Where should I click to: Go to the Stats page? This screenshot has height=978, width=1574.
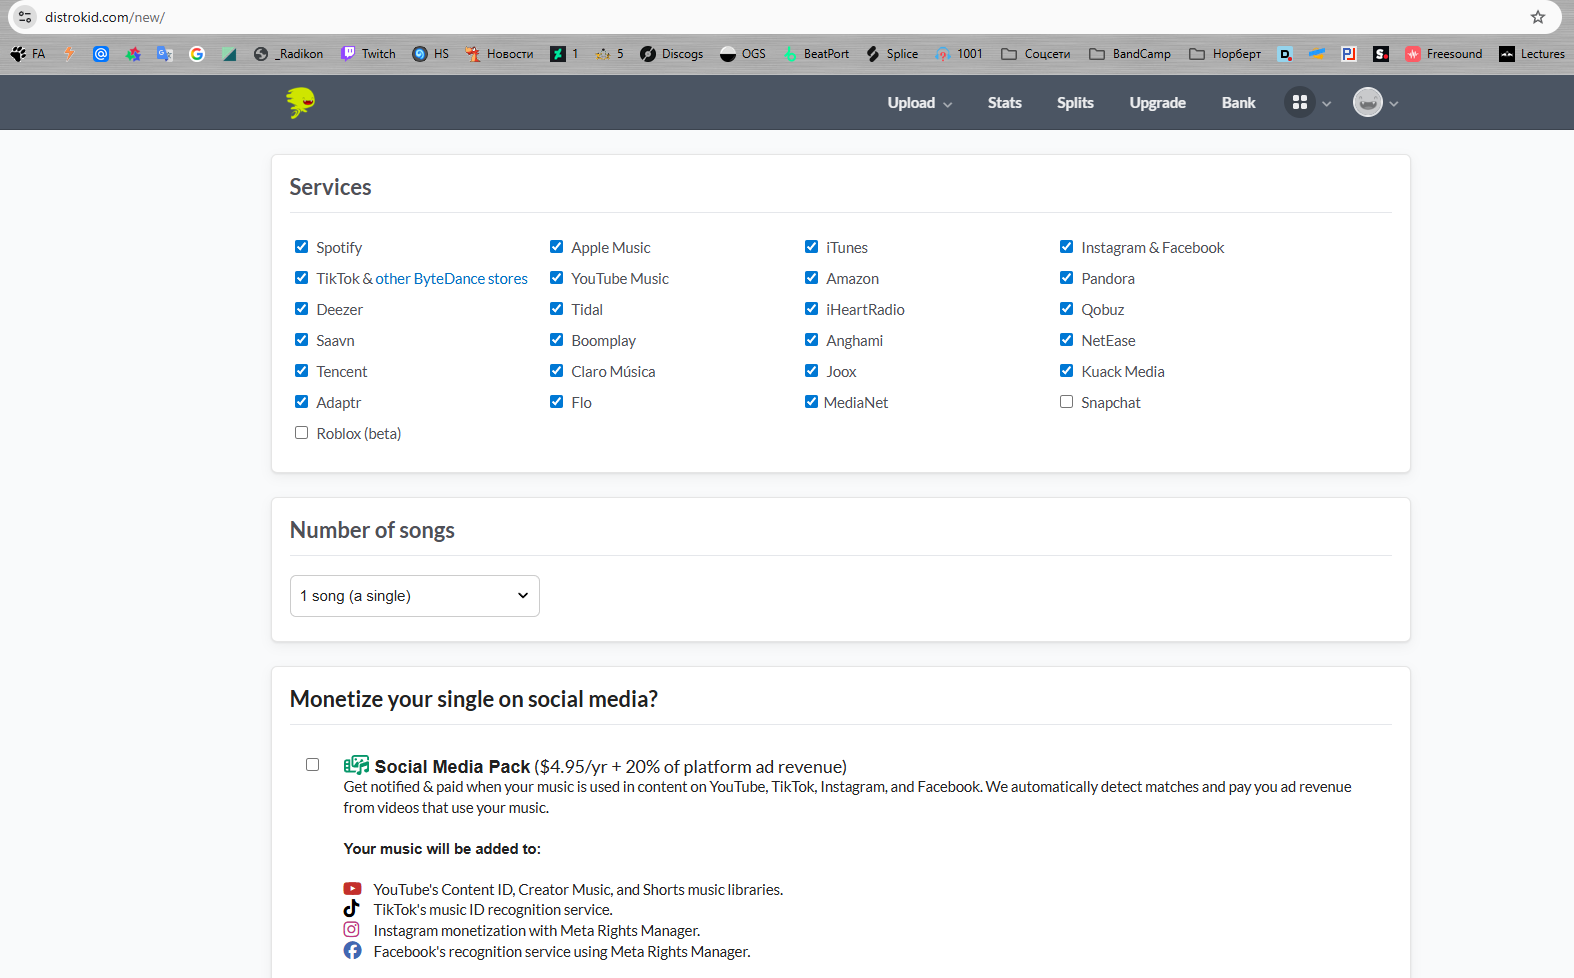[x=1004, y=103]
